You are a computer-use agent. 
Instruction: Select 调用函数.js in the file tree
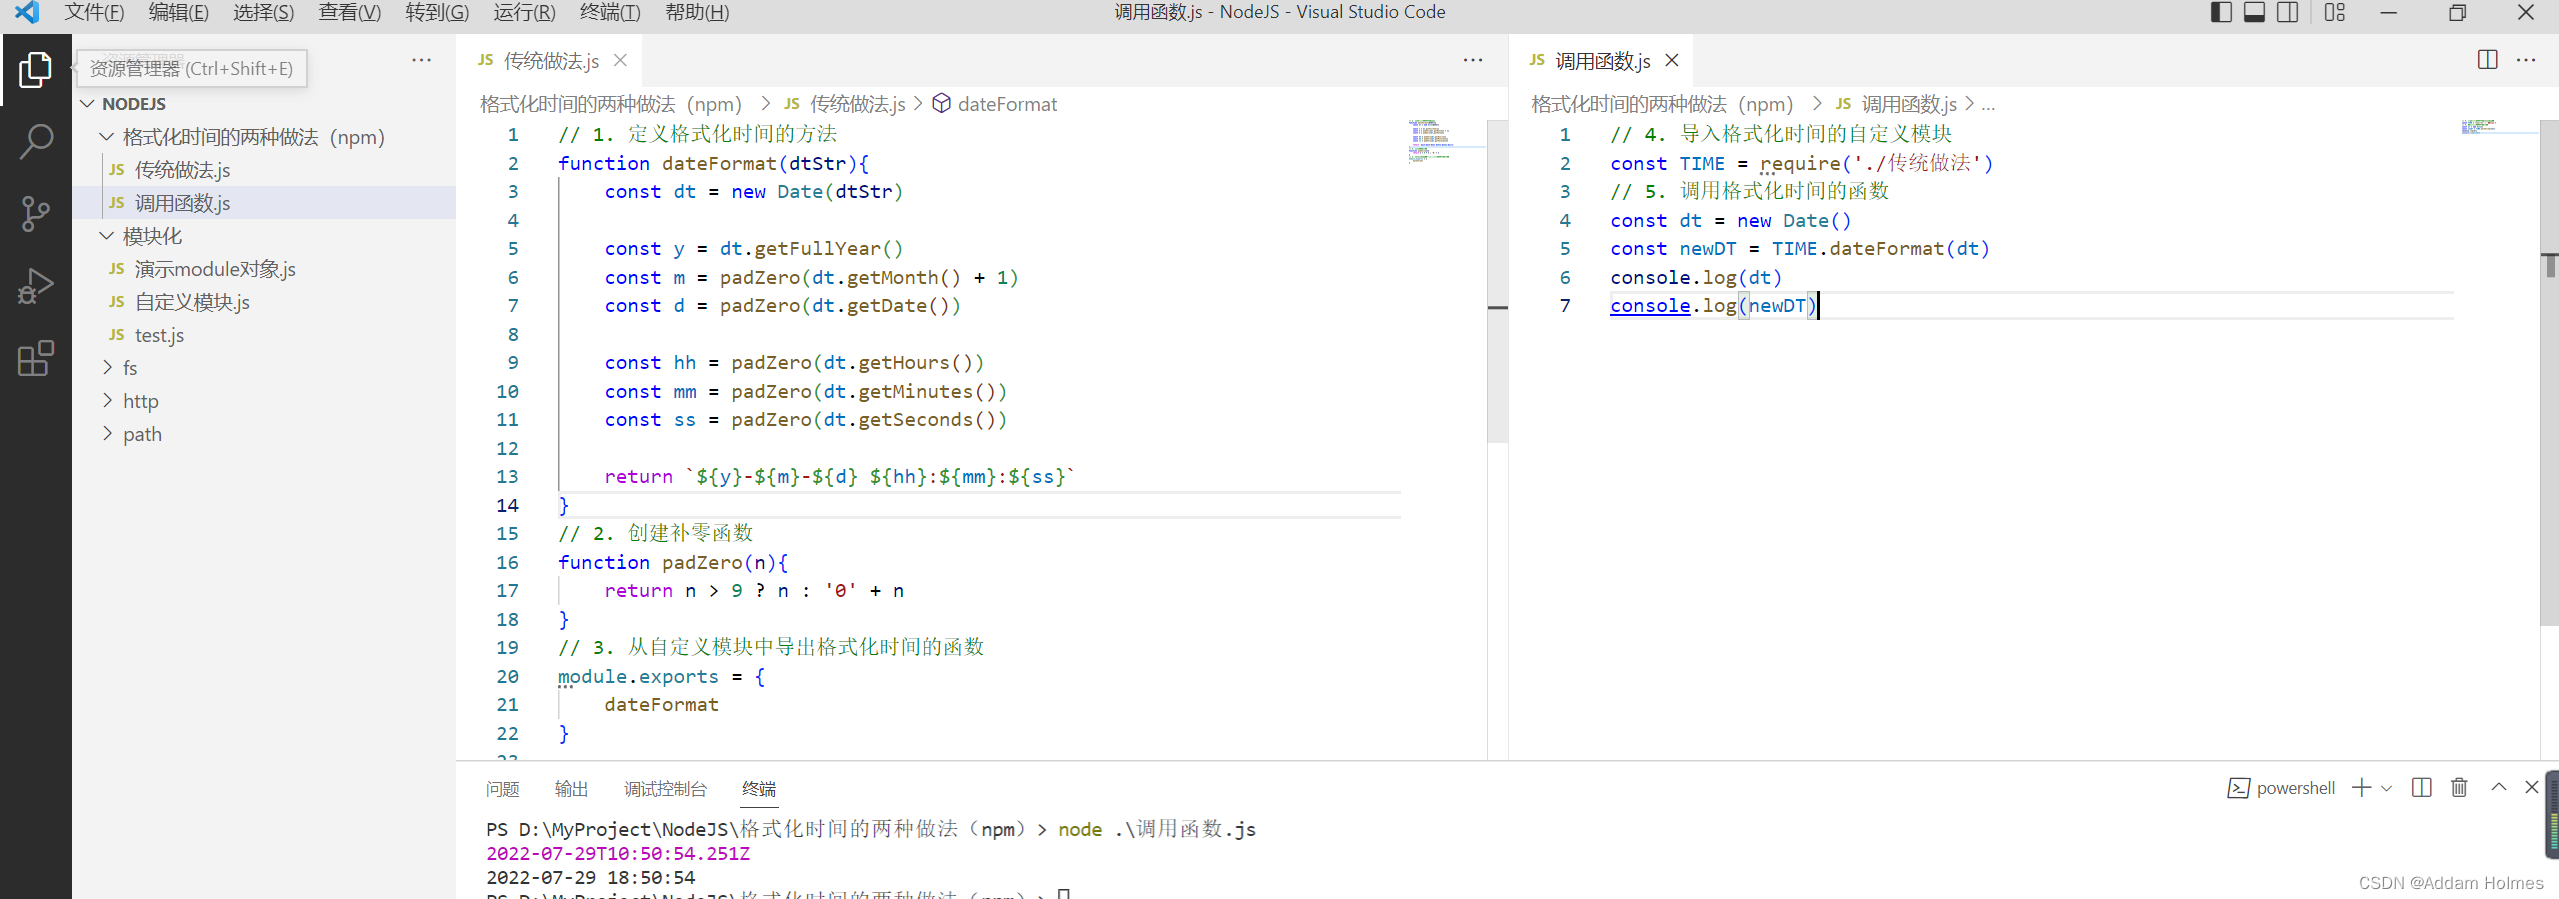(x=264, y=203)
